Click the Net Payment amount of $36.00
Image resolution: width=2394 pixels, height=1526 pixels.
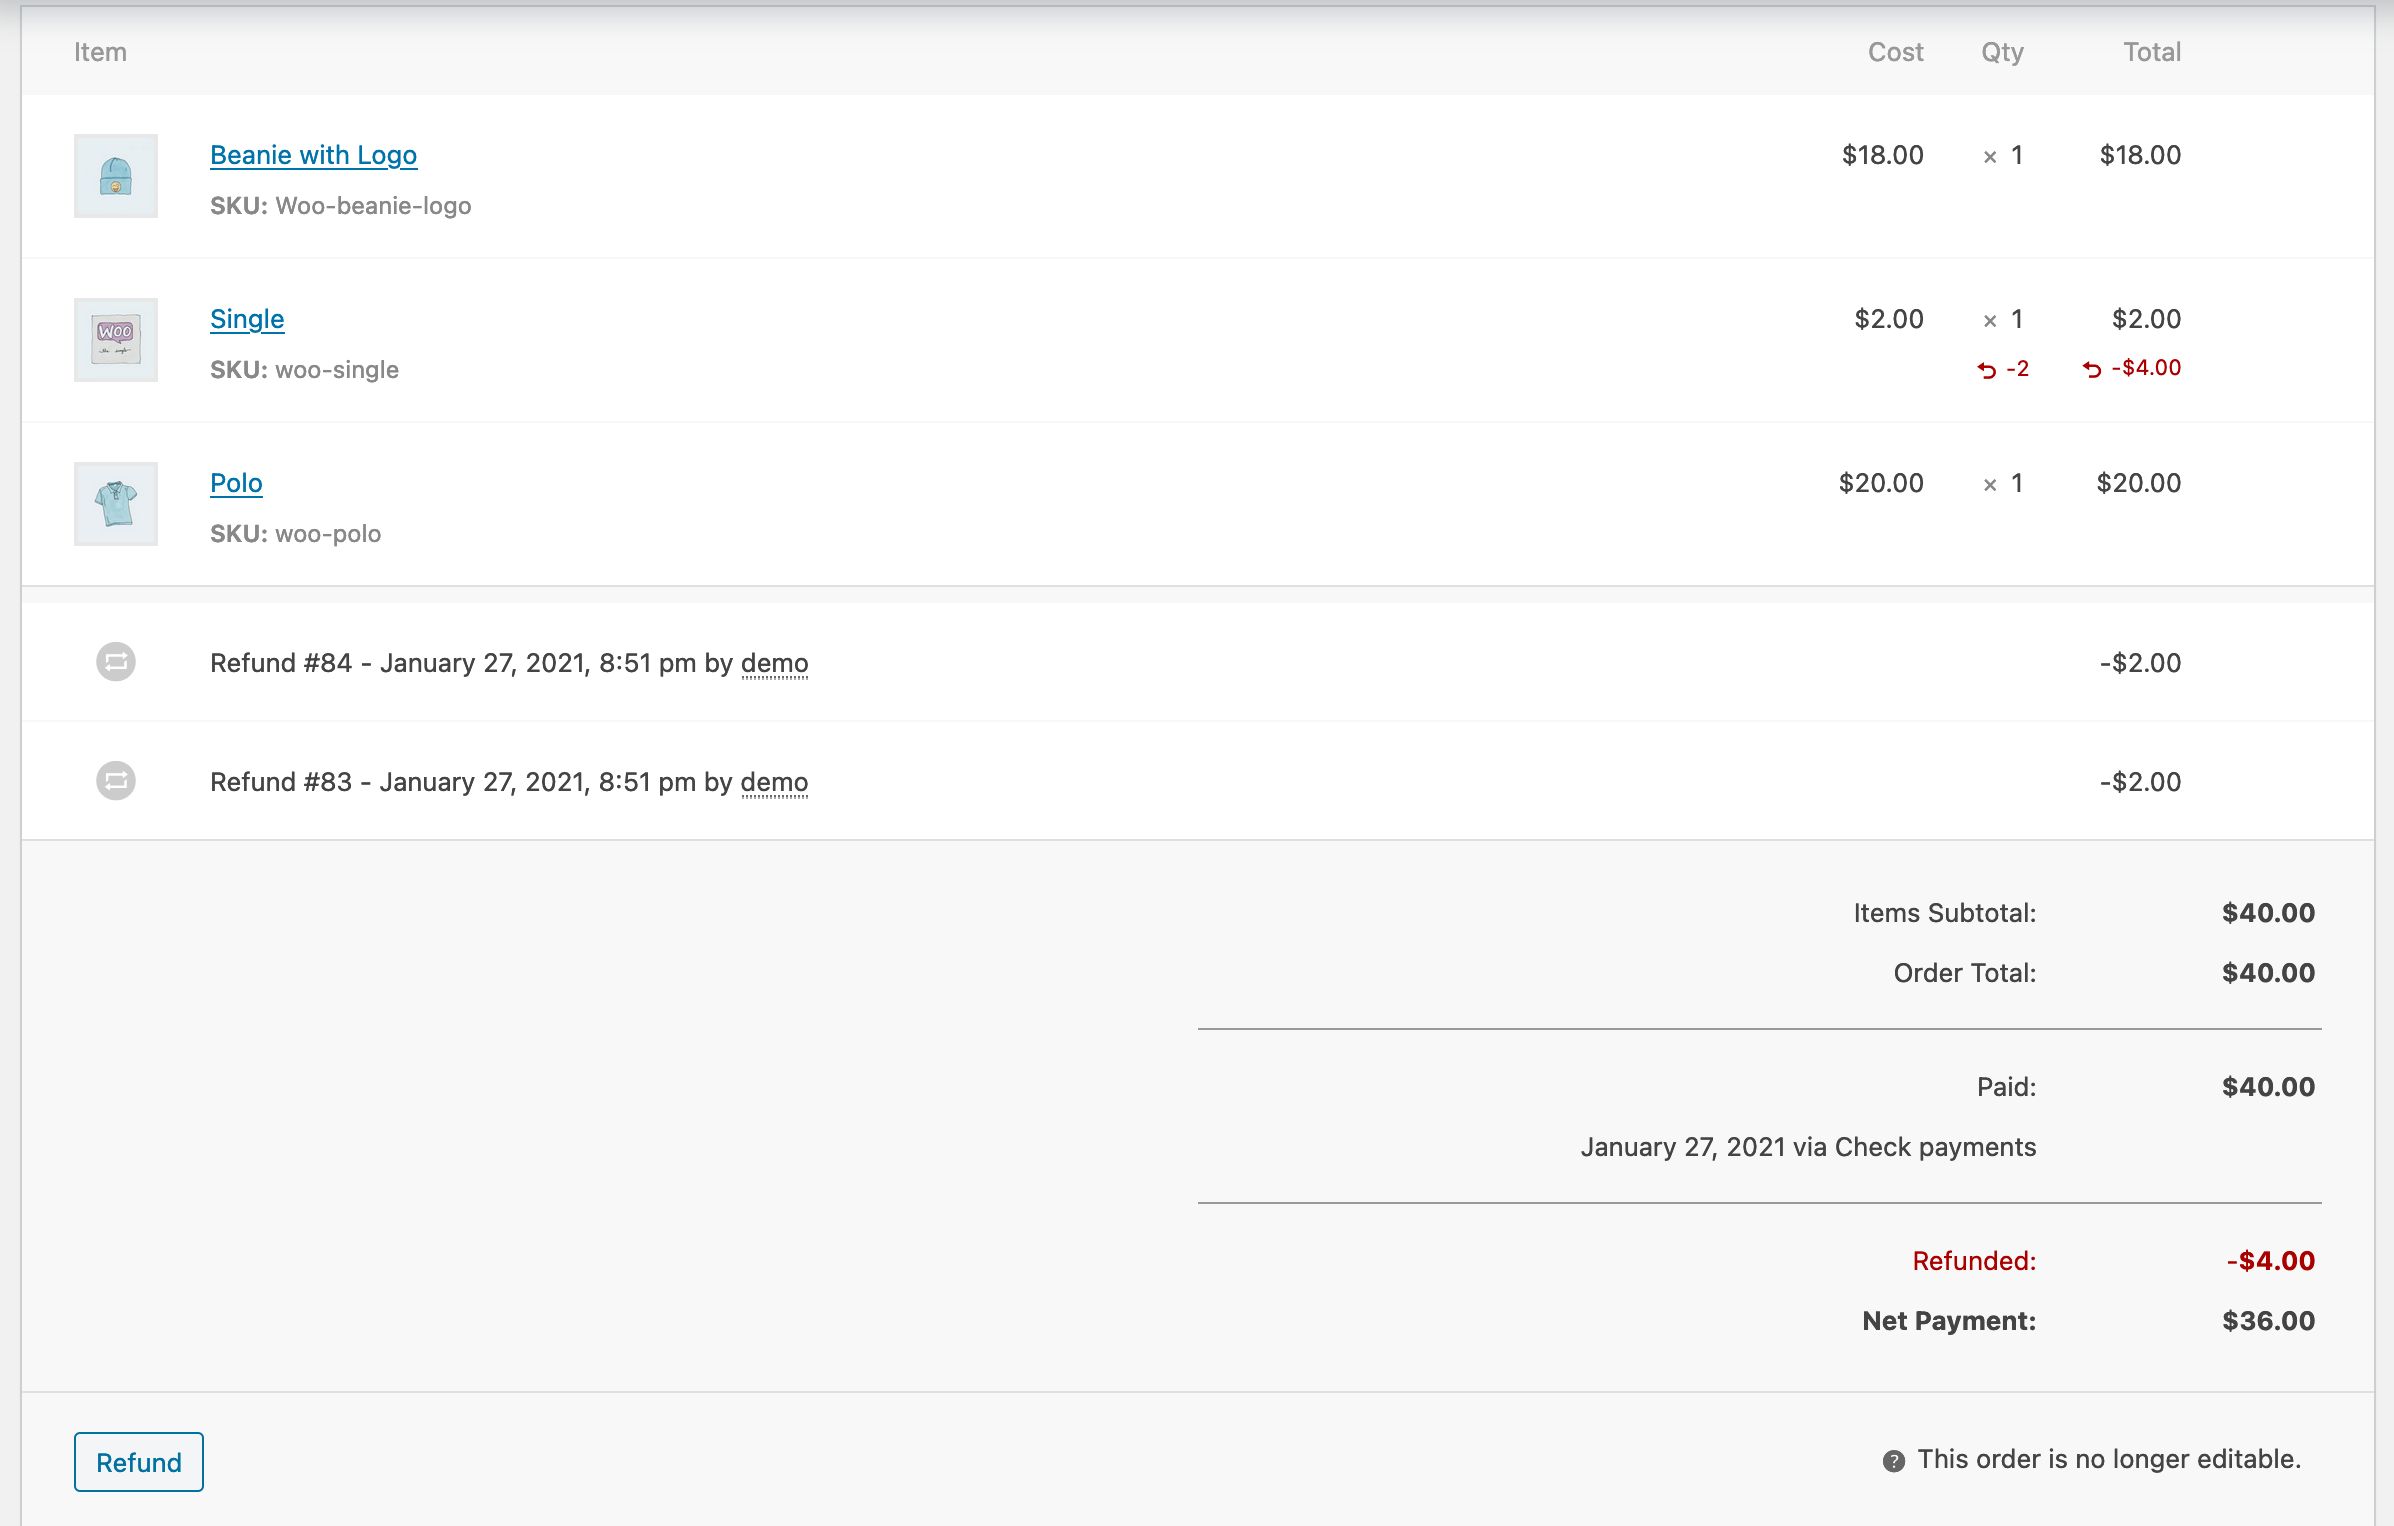[2267, 1320]
